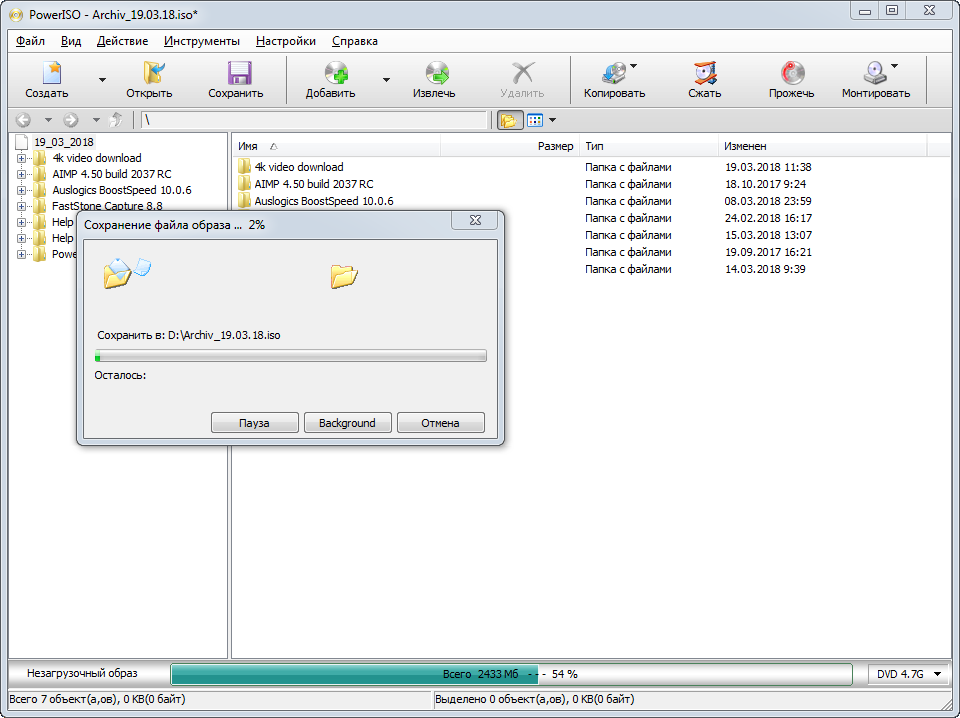960x718 pixels.
Task: Open the Вид menu
Action: [x=71, y=41]
